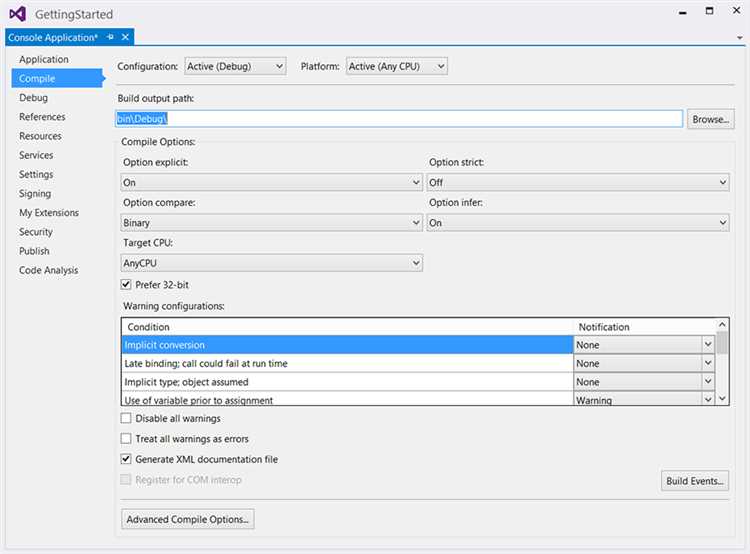Open the Application settings page

coord(44,59)
